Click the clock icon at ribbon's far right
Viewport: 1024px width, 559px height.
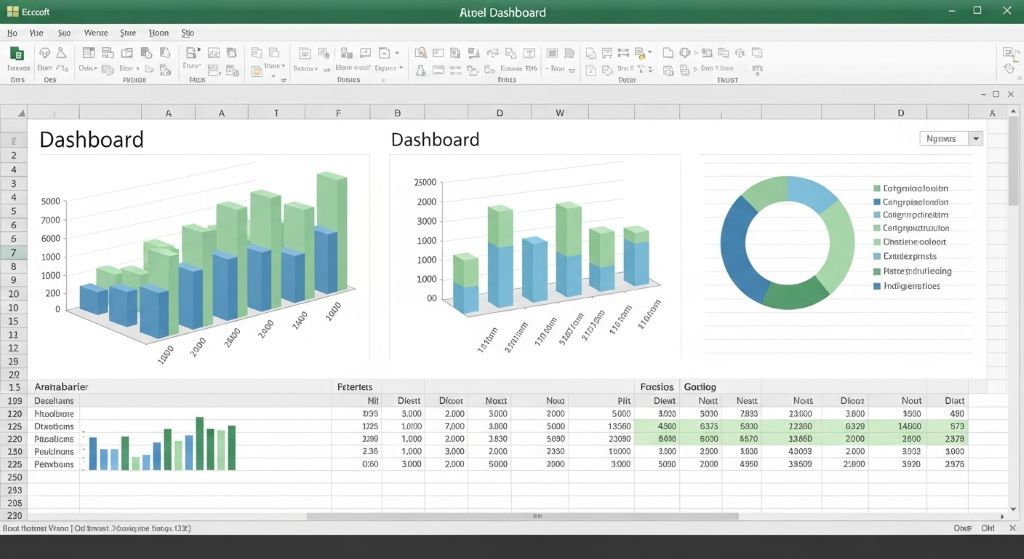coord(1009,69)
